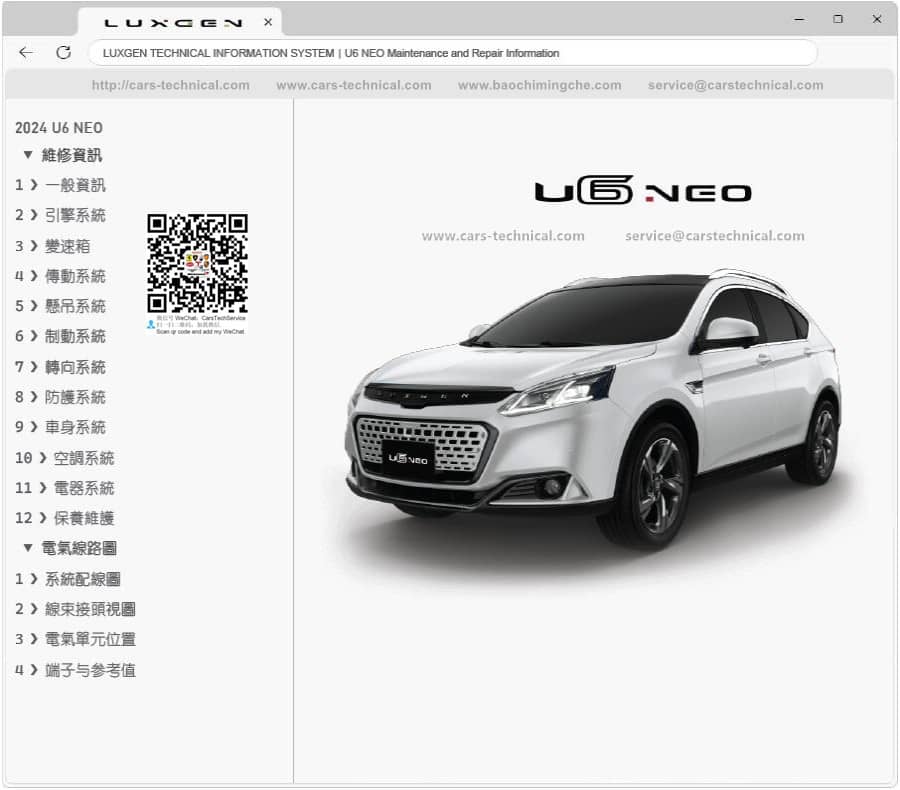This screenshot has width=900, height=790.
Task: Open www.cars-technical.com link in header bar
Action: [x=354, y=85]
